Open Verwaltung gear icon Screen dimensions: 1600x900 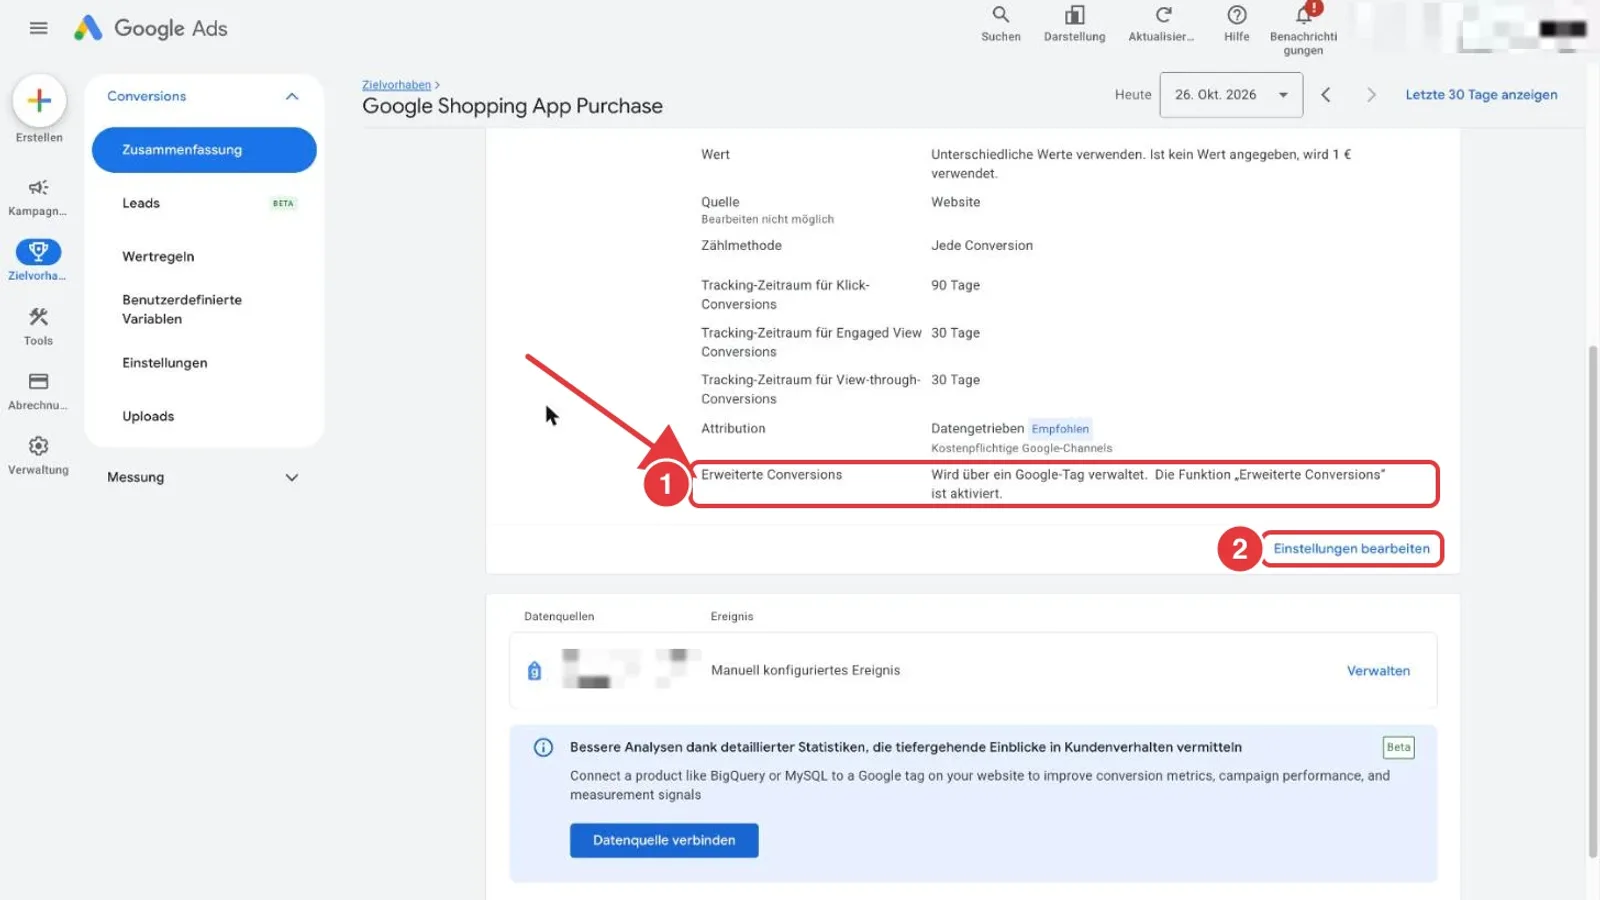[x=38, y=446]
